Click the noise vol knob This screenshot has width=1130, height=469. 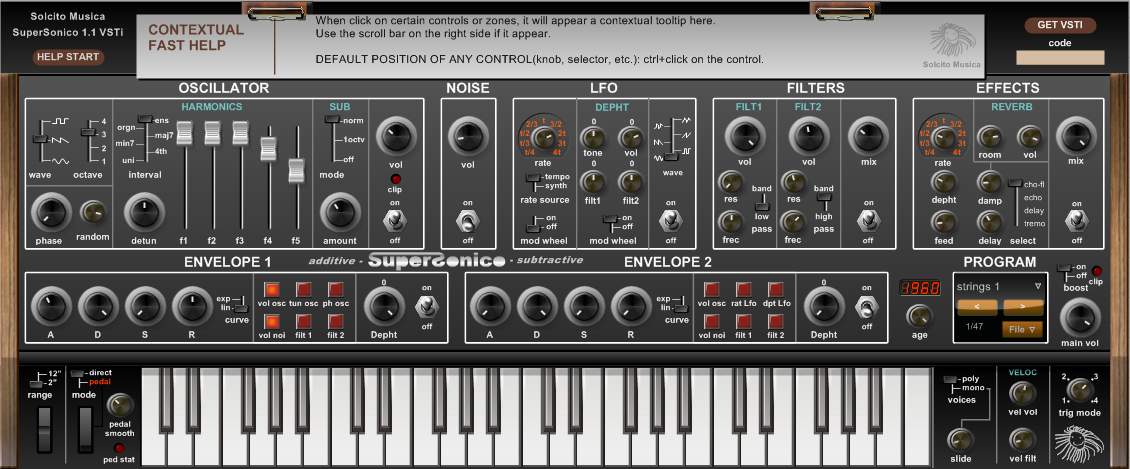click(x=468, y=135)
